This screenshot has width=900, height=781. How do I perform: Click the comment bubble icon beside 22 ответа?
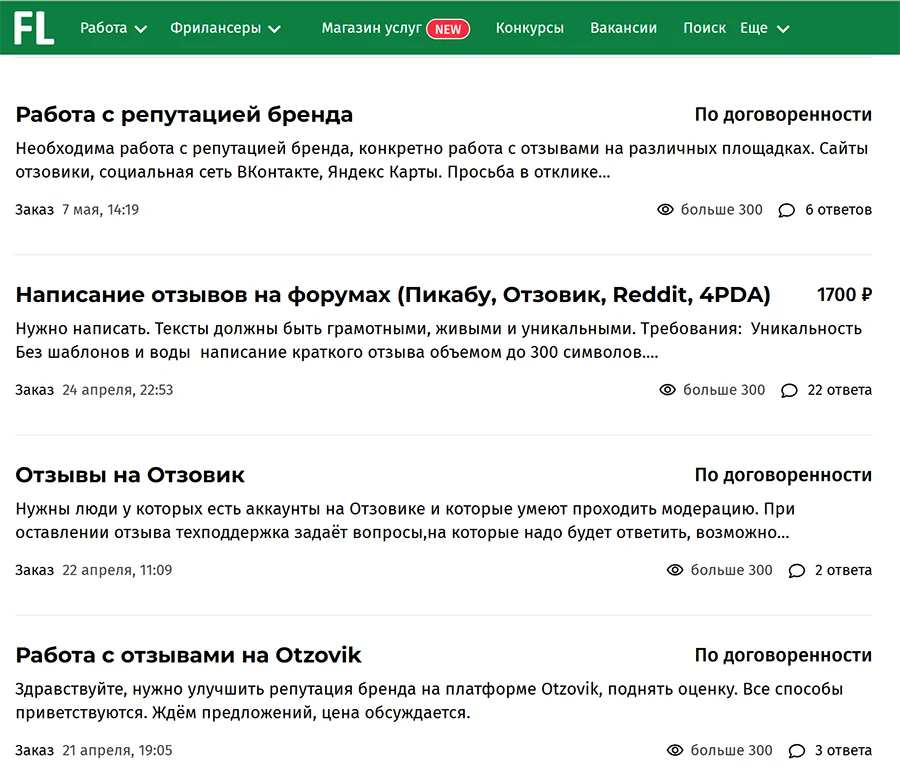(x=789, y=390)
